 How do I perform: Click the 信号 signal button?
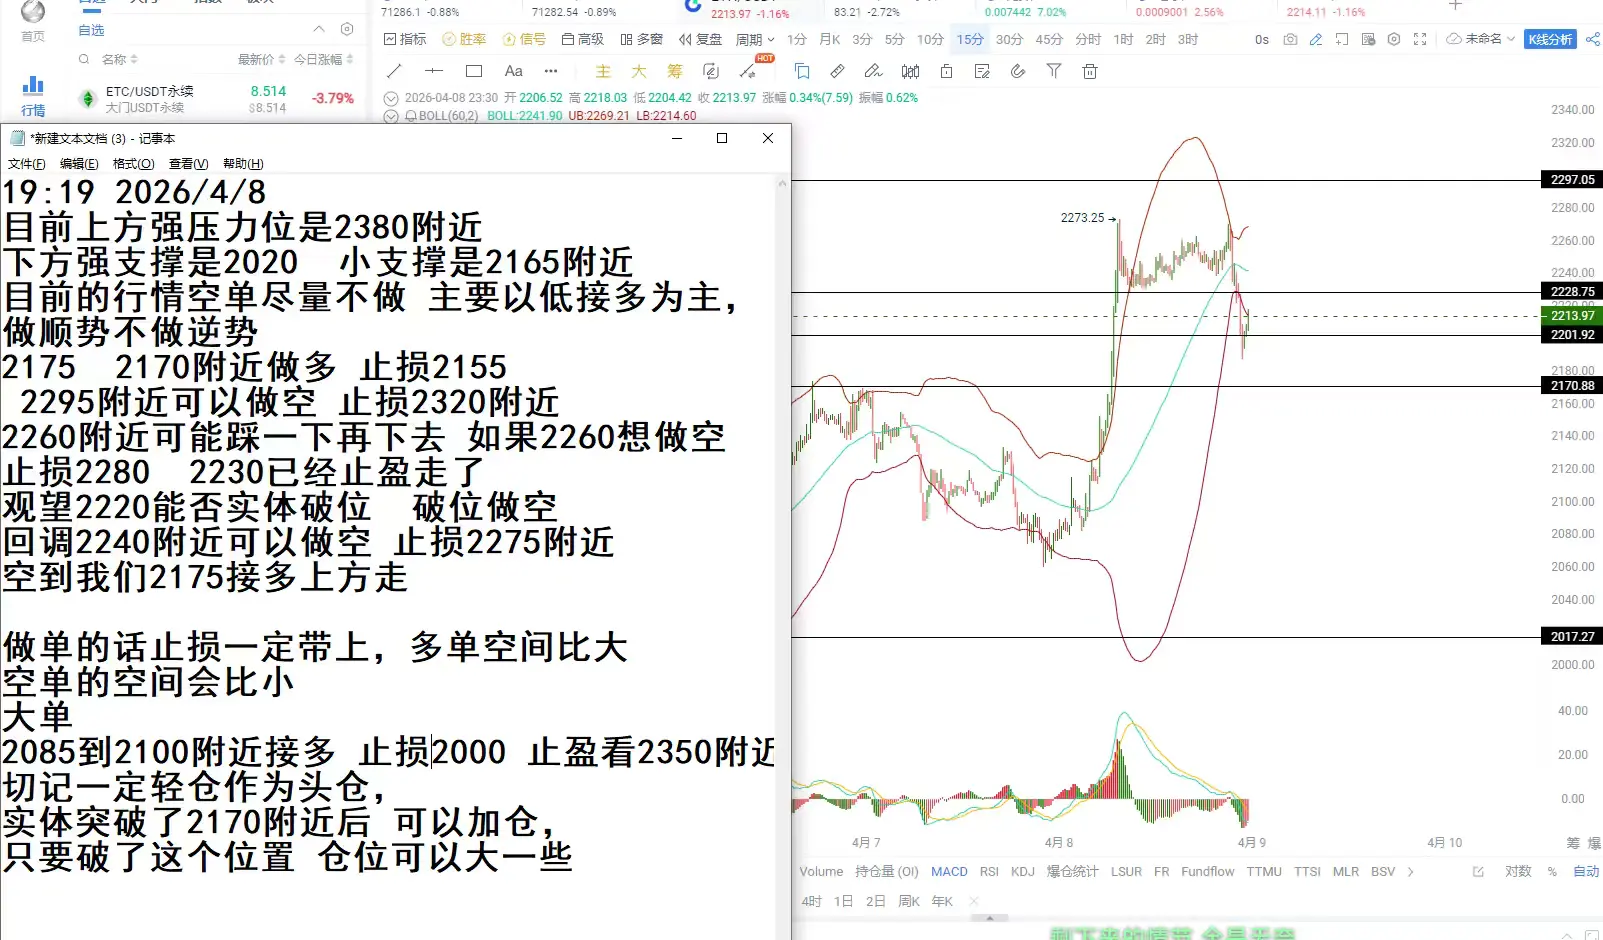[524, 39]
